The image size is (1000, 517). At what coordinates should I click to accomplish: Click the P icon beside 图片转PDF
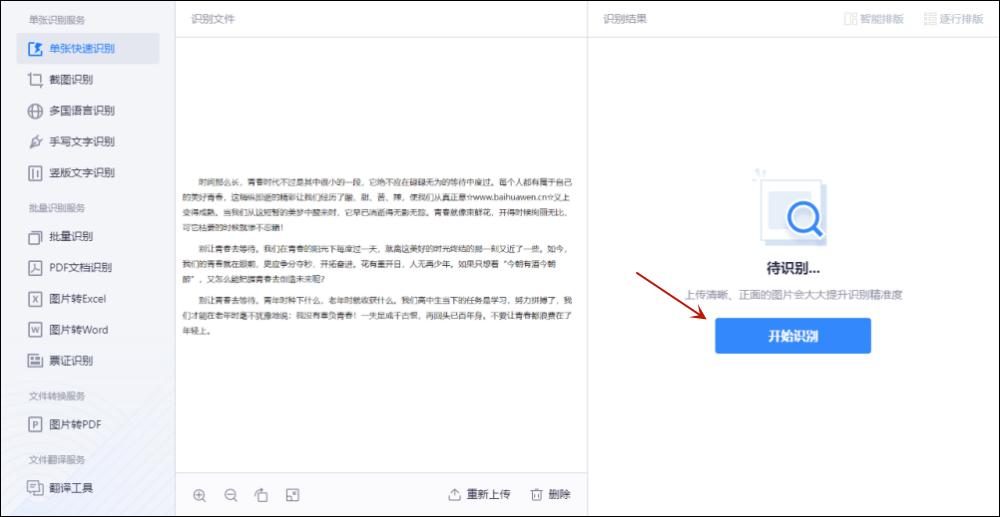(35, 425)
